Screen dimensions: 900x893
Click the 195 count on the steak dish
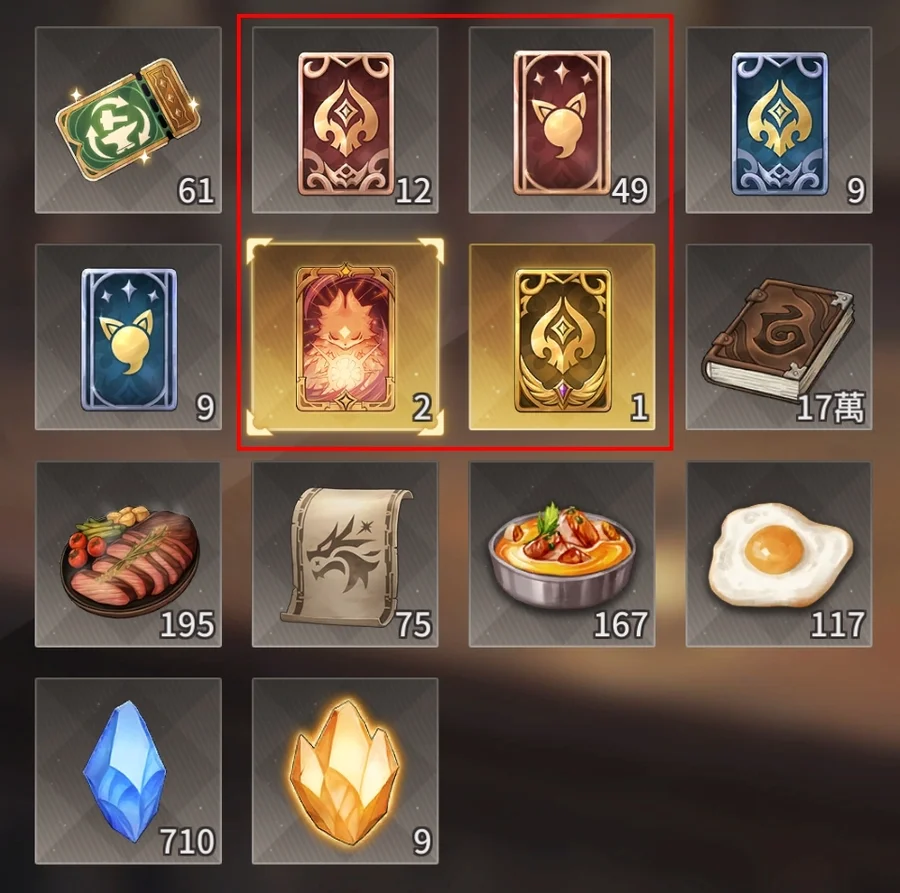pos(188,624)
